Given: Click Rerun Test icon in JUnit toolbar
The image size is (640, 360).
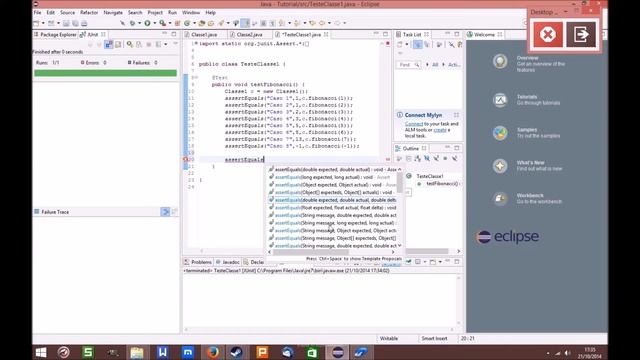Looking at the screenshot, I should (x=130, y=44).
